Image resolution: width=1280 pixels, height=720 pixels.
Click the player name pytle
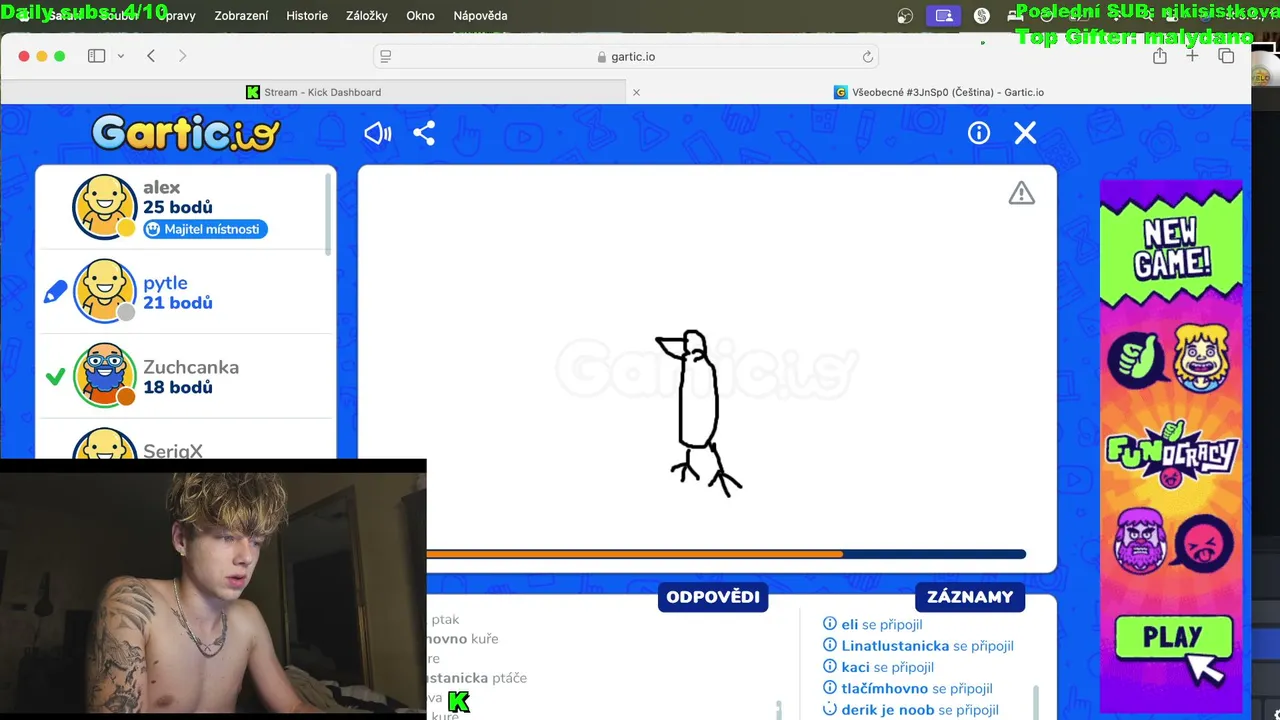click(x=165, y=283)
